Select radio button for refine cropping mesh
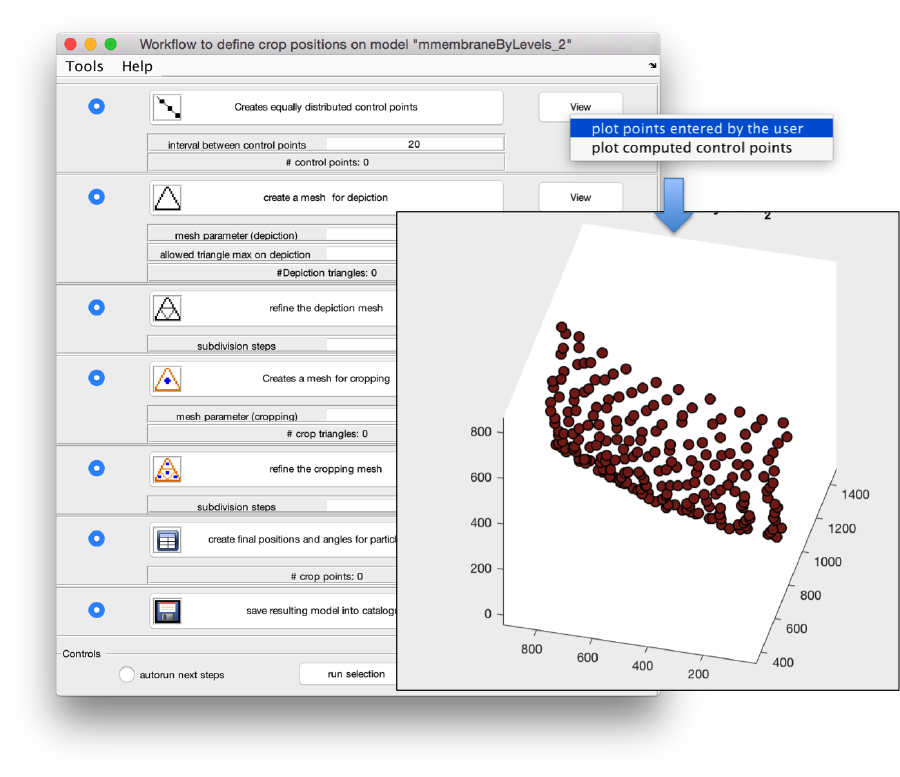The width and height of the screenshot is (900, 777). pyautogui.click(x=96, y=468)
